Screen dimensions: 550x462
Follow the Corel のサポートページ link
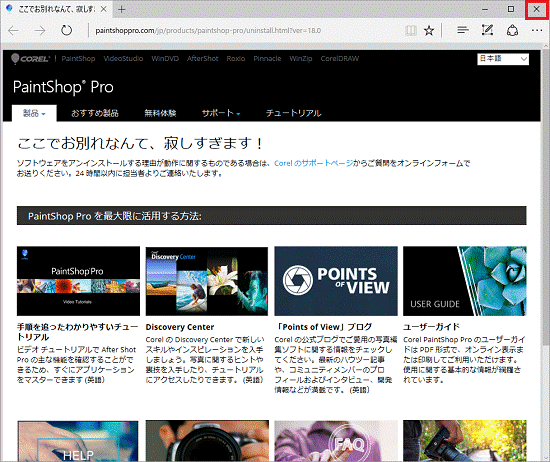coord(314,163)
